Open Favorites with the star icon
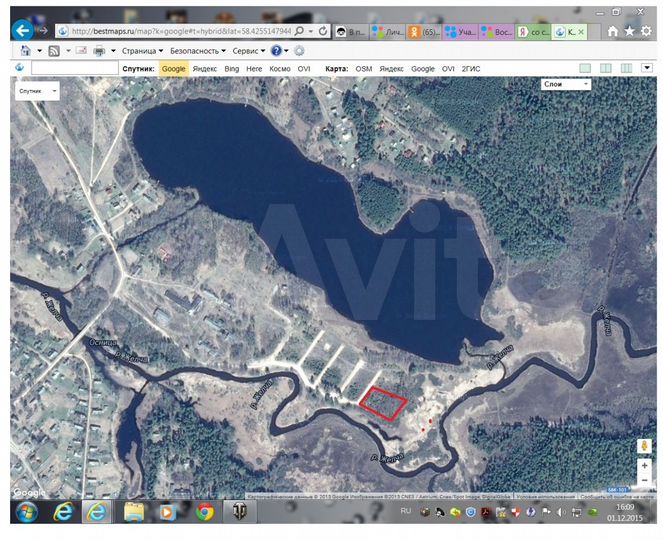 [630, 31]
